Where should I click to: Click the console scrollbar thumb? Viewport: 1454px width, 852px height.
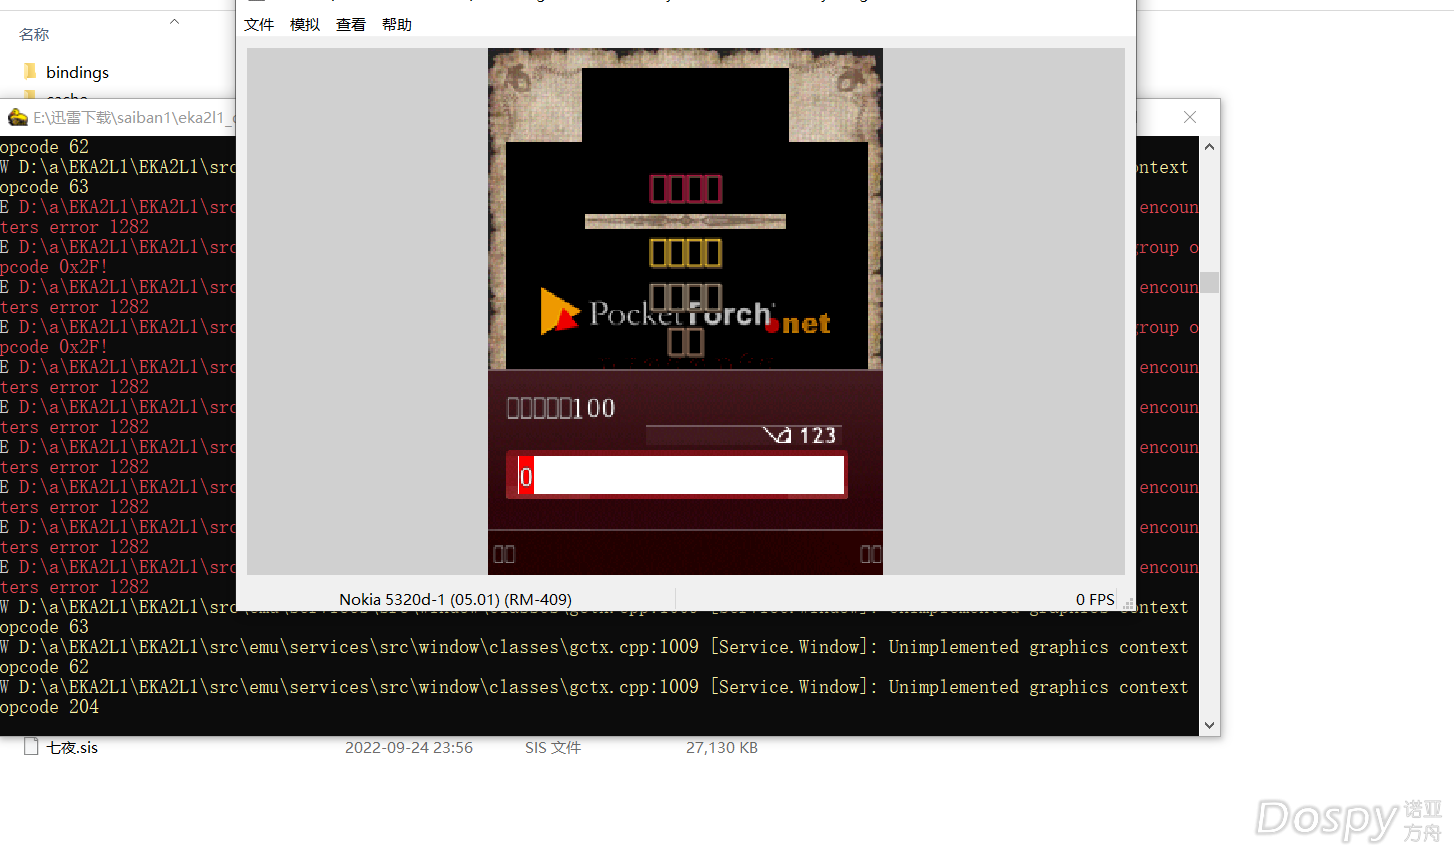coord(1209,283)
